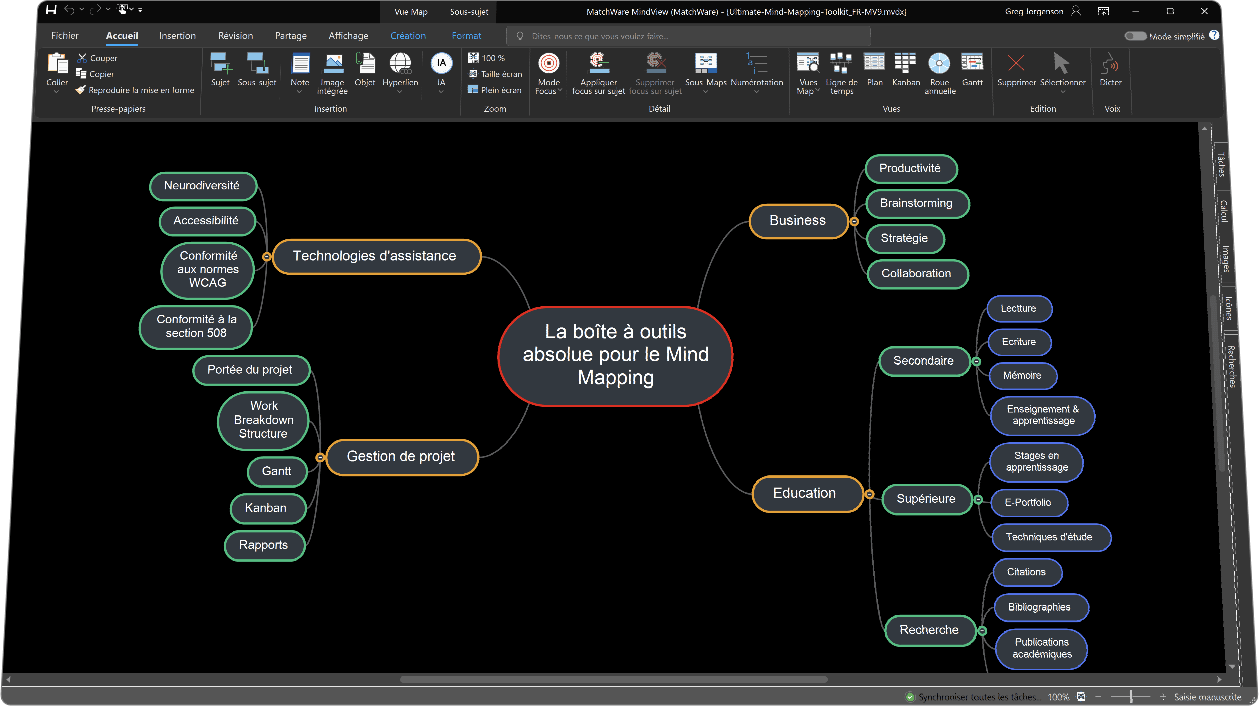The height and width of the screenshot is (706, 1259).
Task: Switch to the Gantt view icon
Action: [x=972, y=63]
